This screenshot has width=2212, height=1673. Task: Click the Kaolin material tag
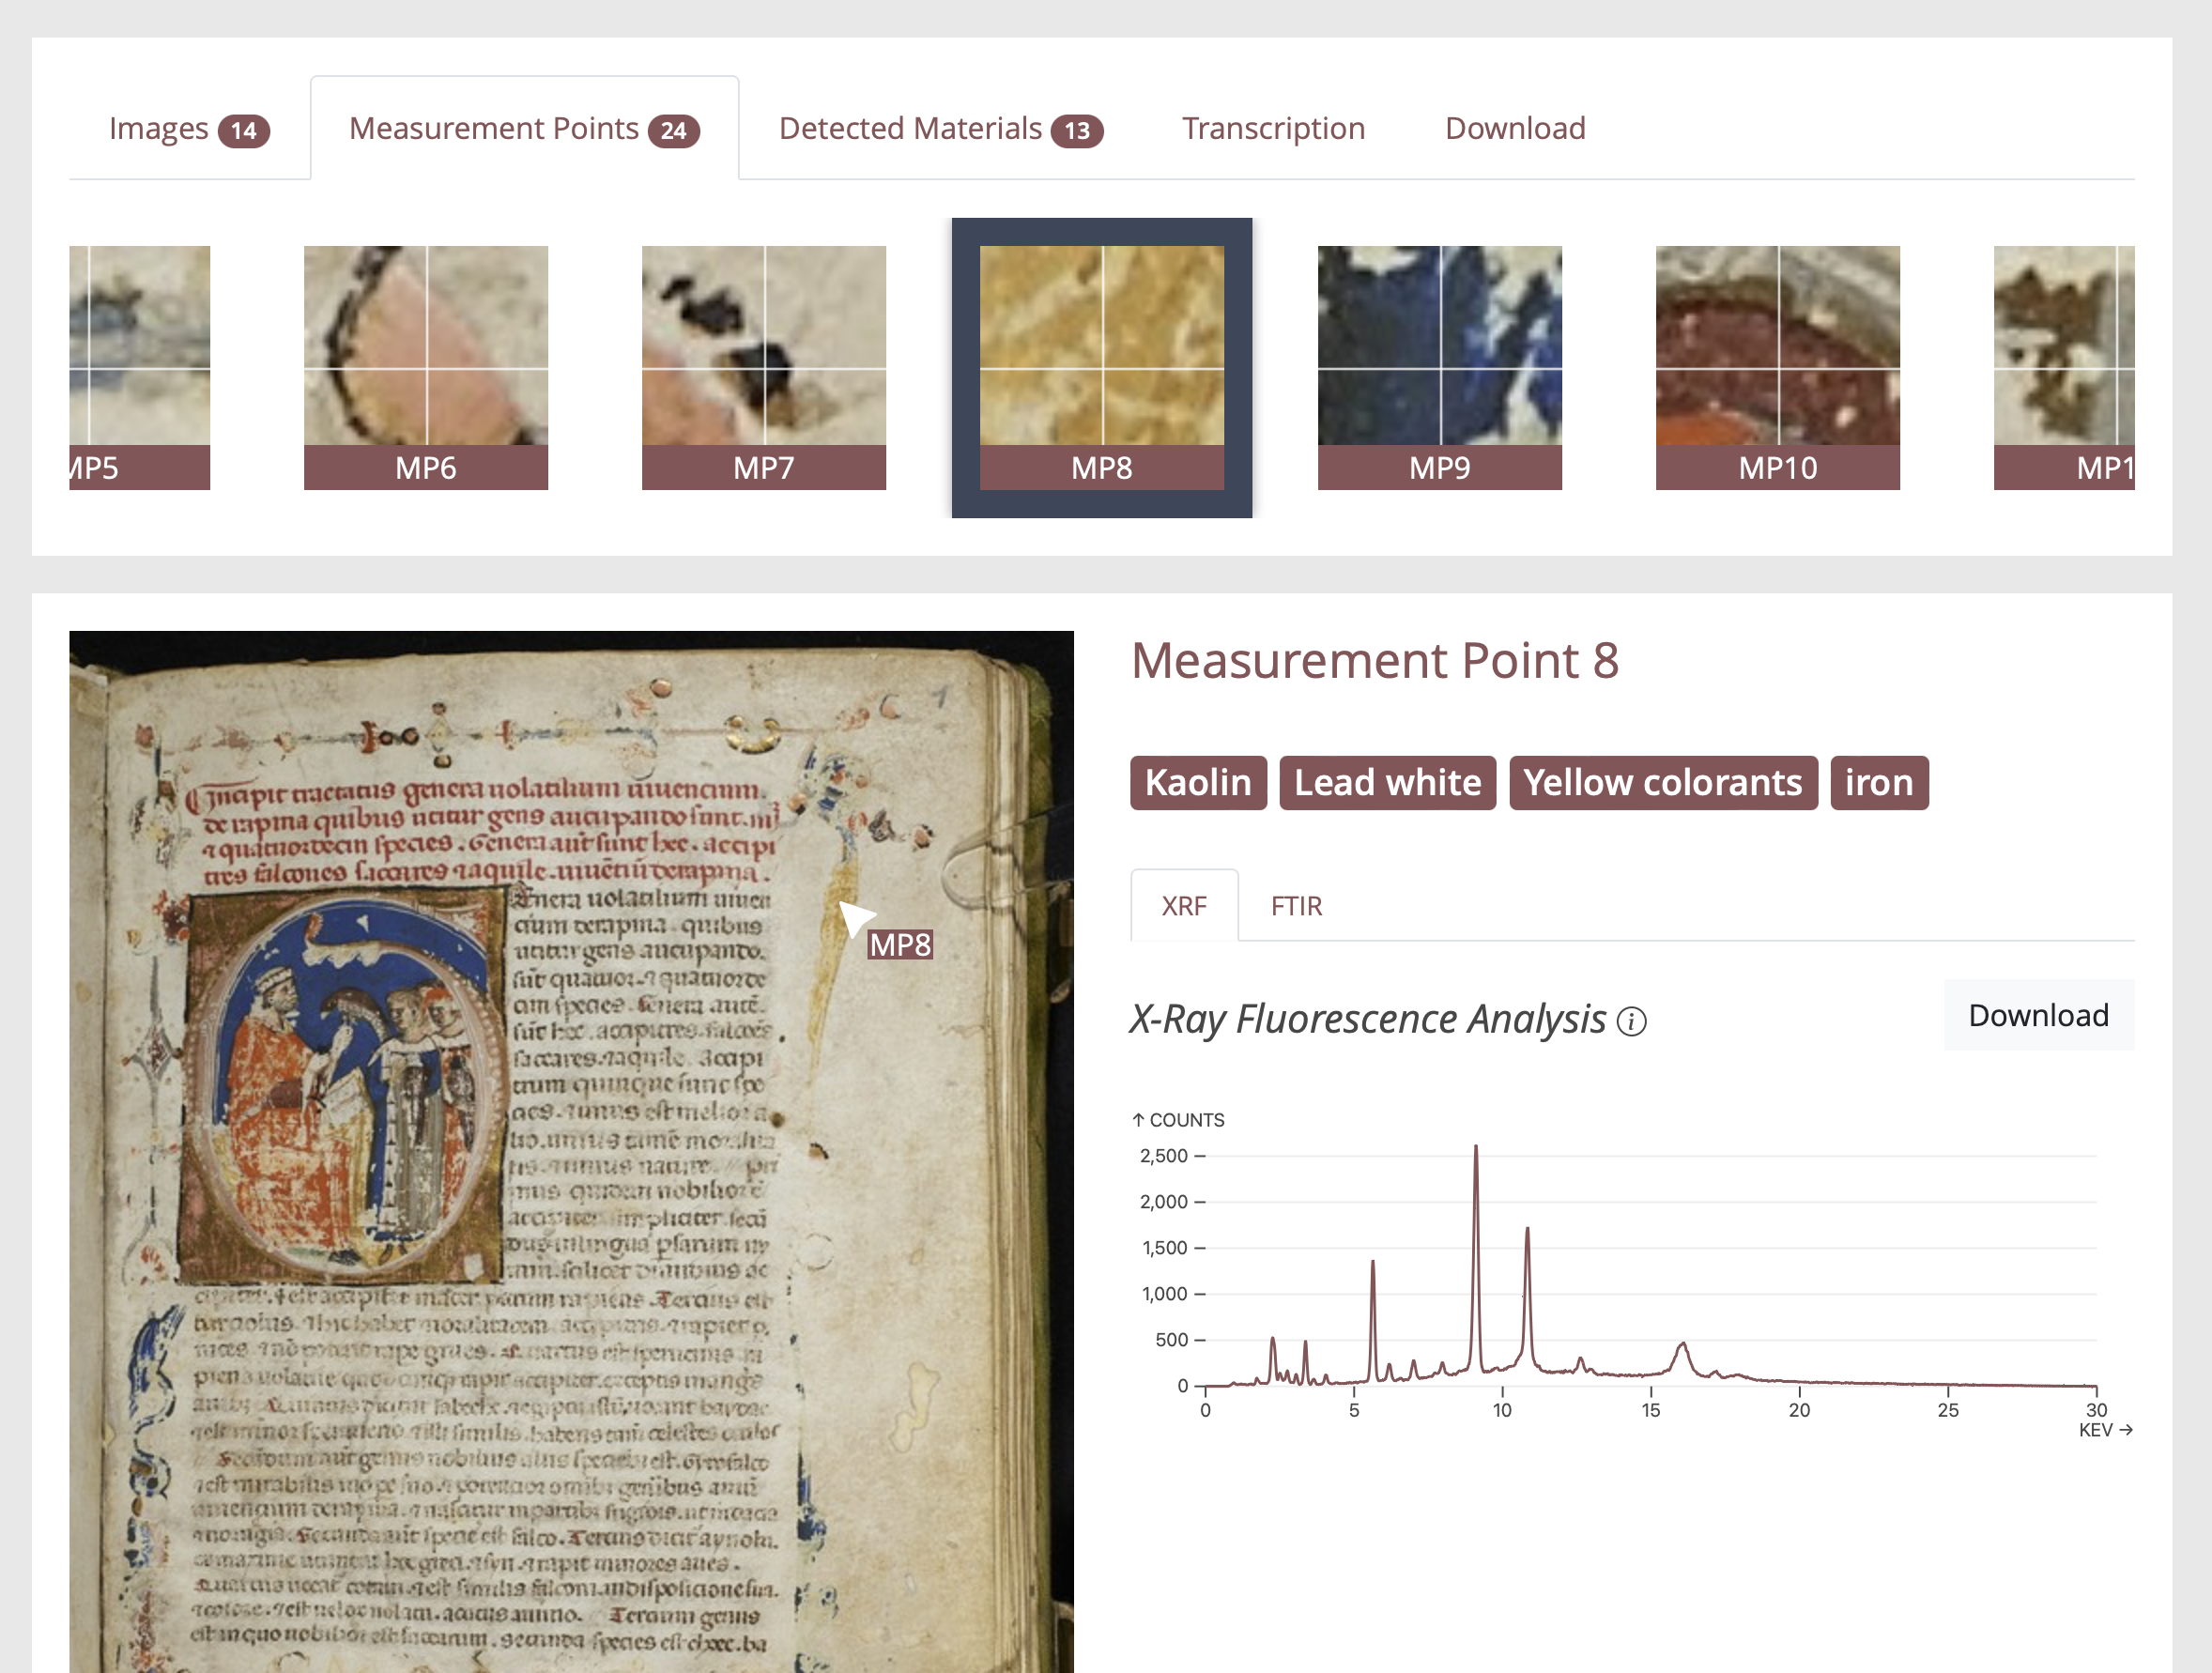click(1198, 782)
